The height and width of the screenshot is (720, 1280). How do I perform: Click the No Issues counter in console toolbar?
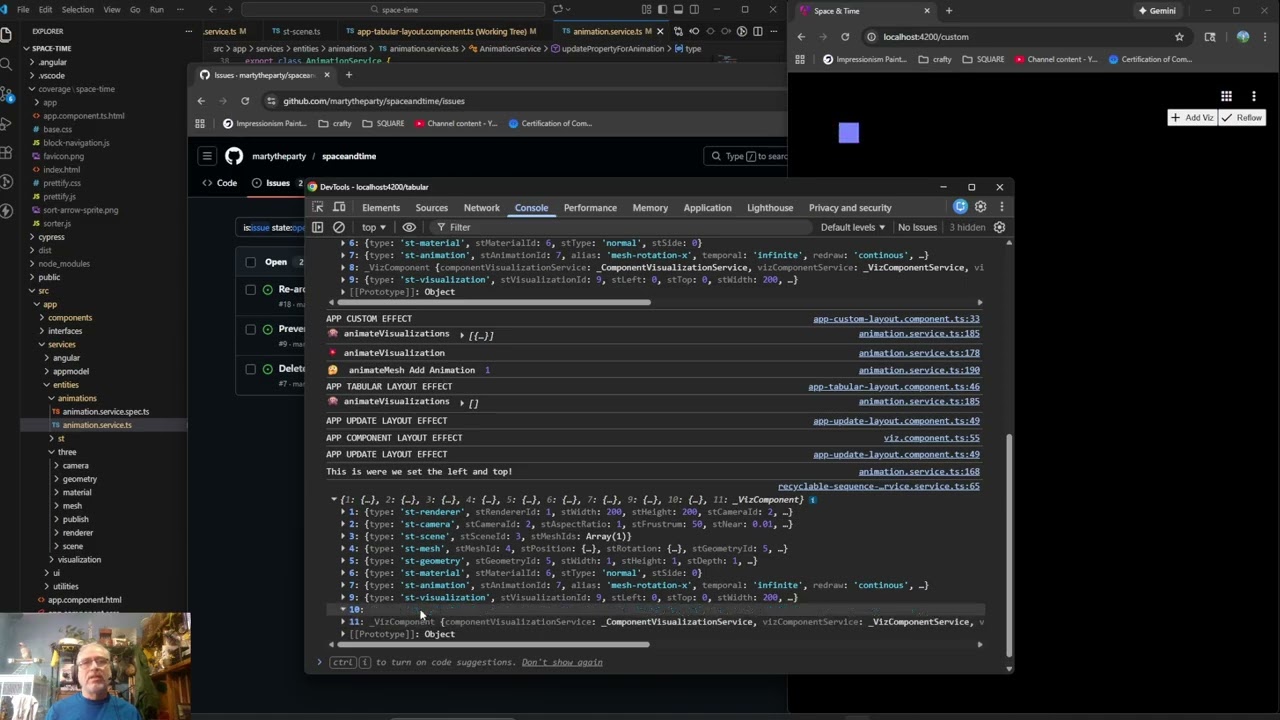point(917,227)
